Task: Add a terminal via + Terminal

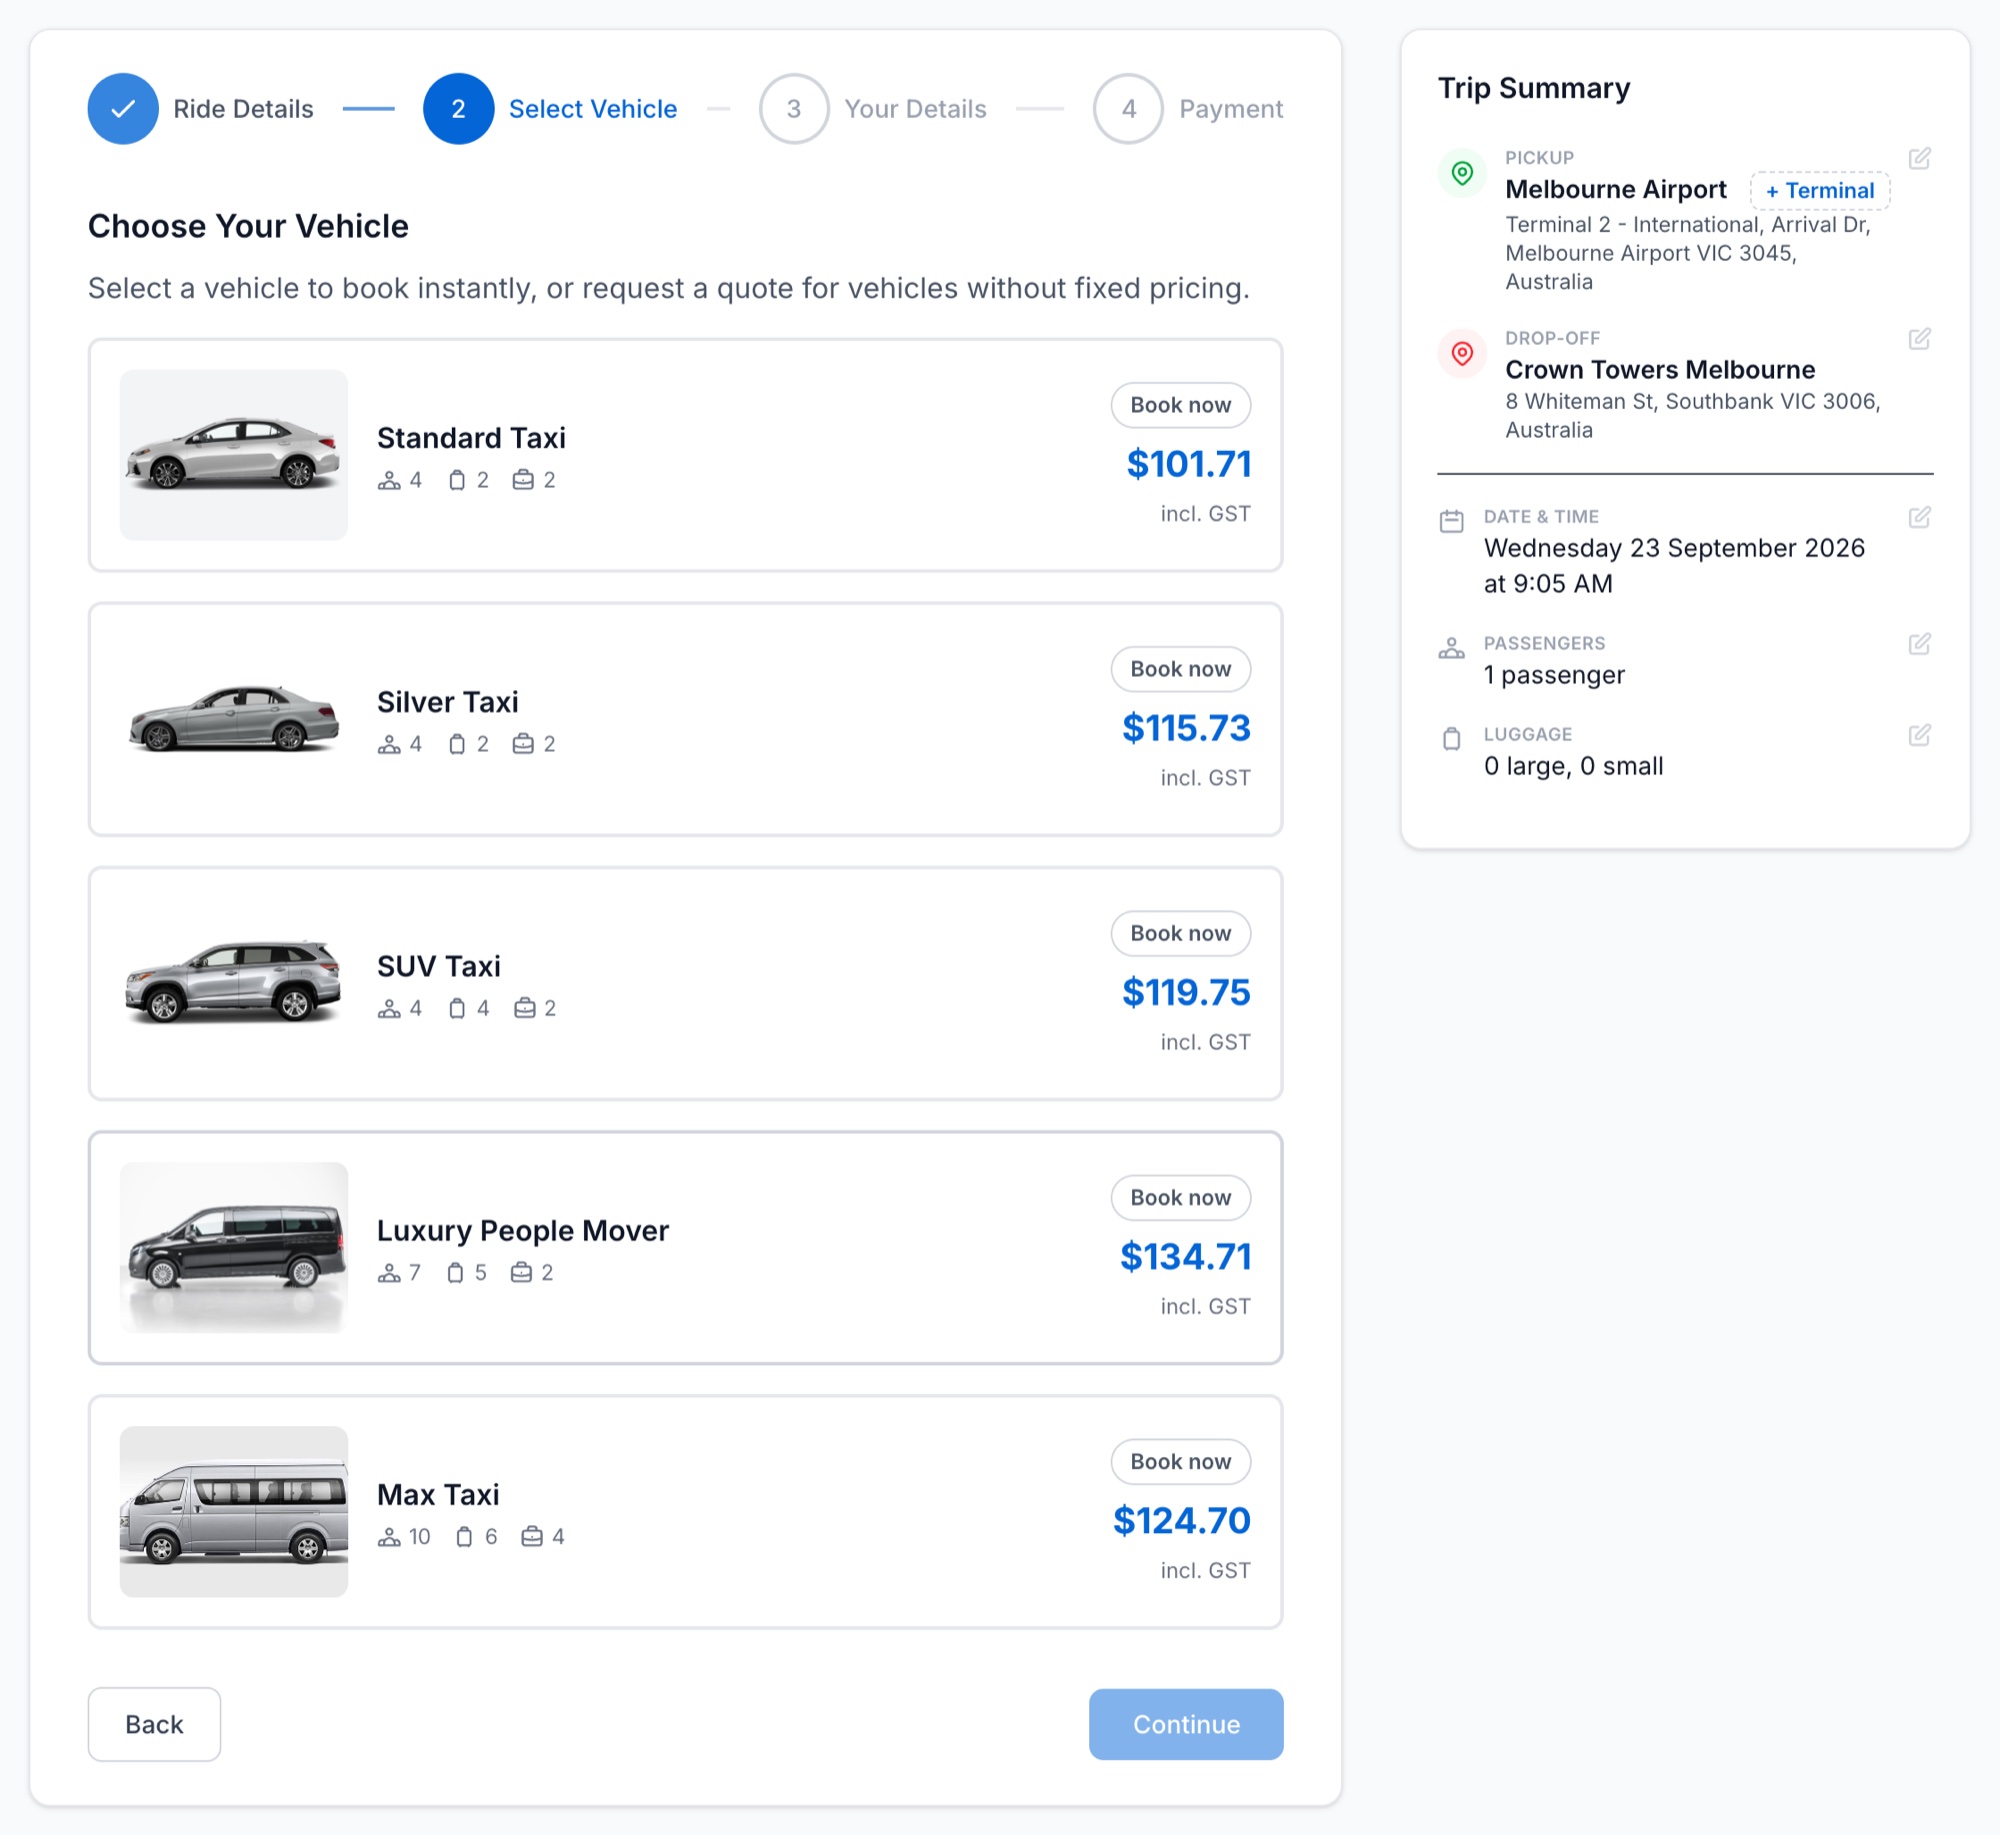Action: click(1820, 190)
